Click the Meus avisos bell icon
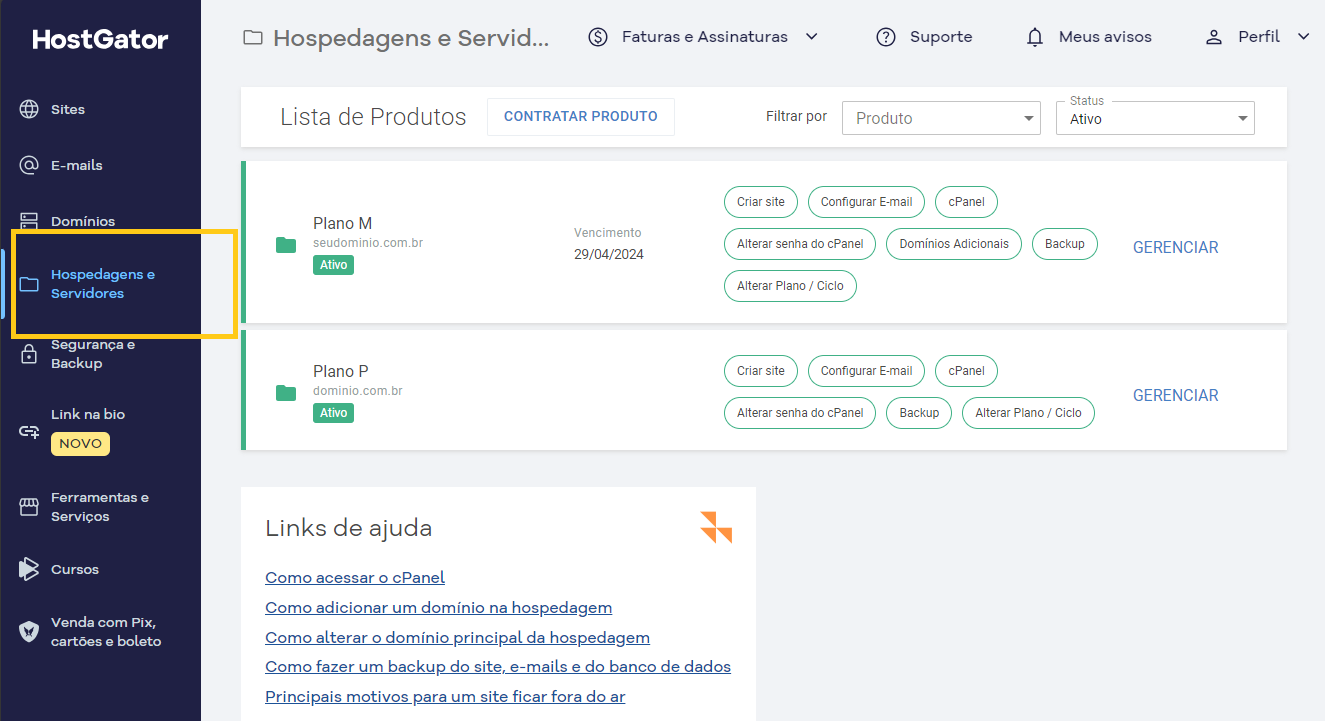The image size is (1325, 721). click(x=1035, y=37)
